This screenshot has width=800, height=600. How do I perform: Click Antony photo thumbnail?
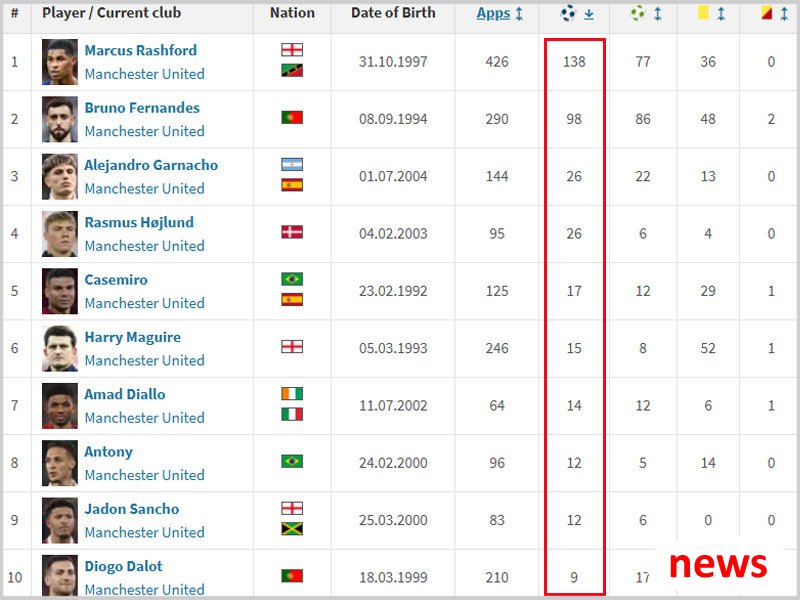pyautogui.click(x=60, y=463)
